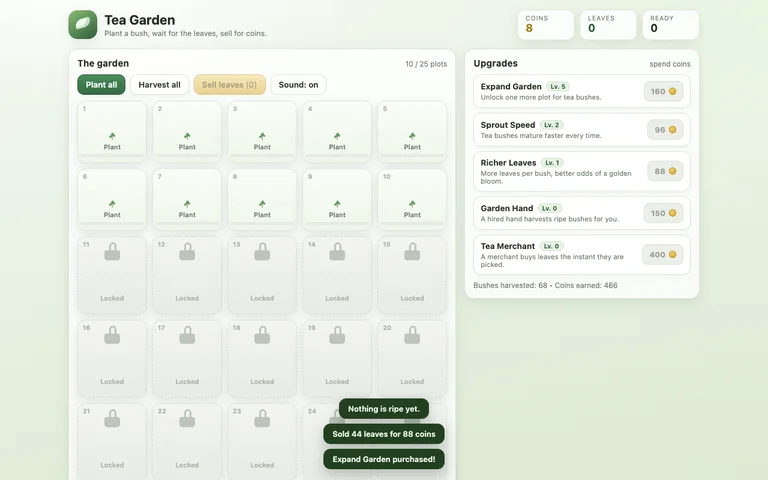Image resolution: width=768 pixels, height=480 pixels.
Task: Buy Sprout Speed for 96 coins
Action: 665,130
